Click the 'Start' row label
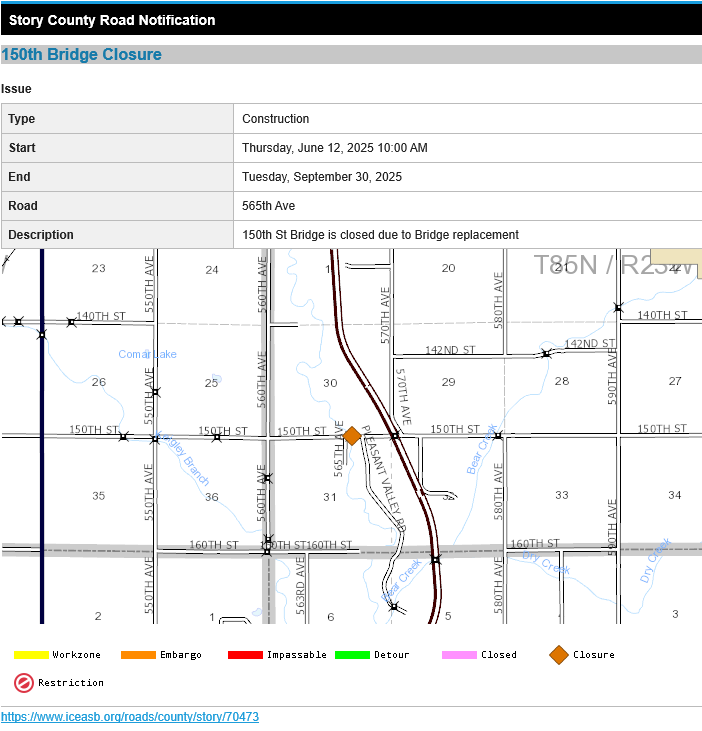702x731 pixels. [22, 148]
